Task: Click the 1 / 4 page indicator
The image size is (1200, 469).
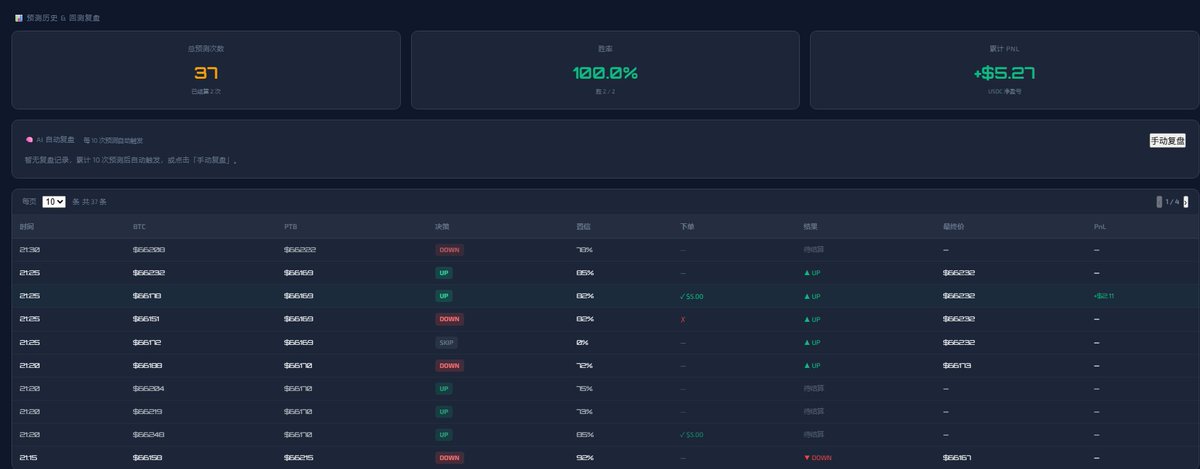Action: [1172, 201]
